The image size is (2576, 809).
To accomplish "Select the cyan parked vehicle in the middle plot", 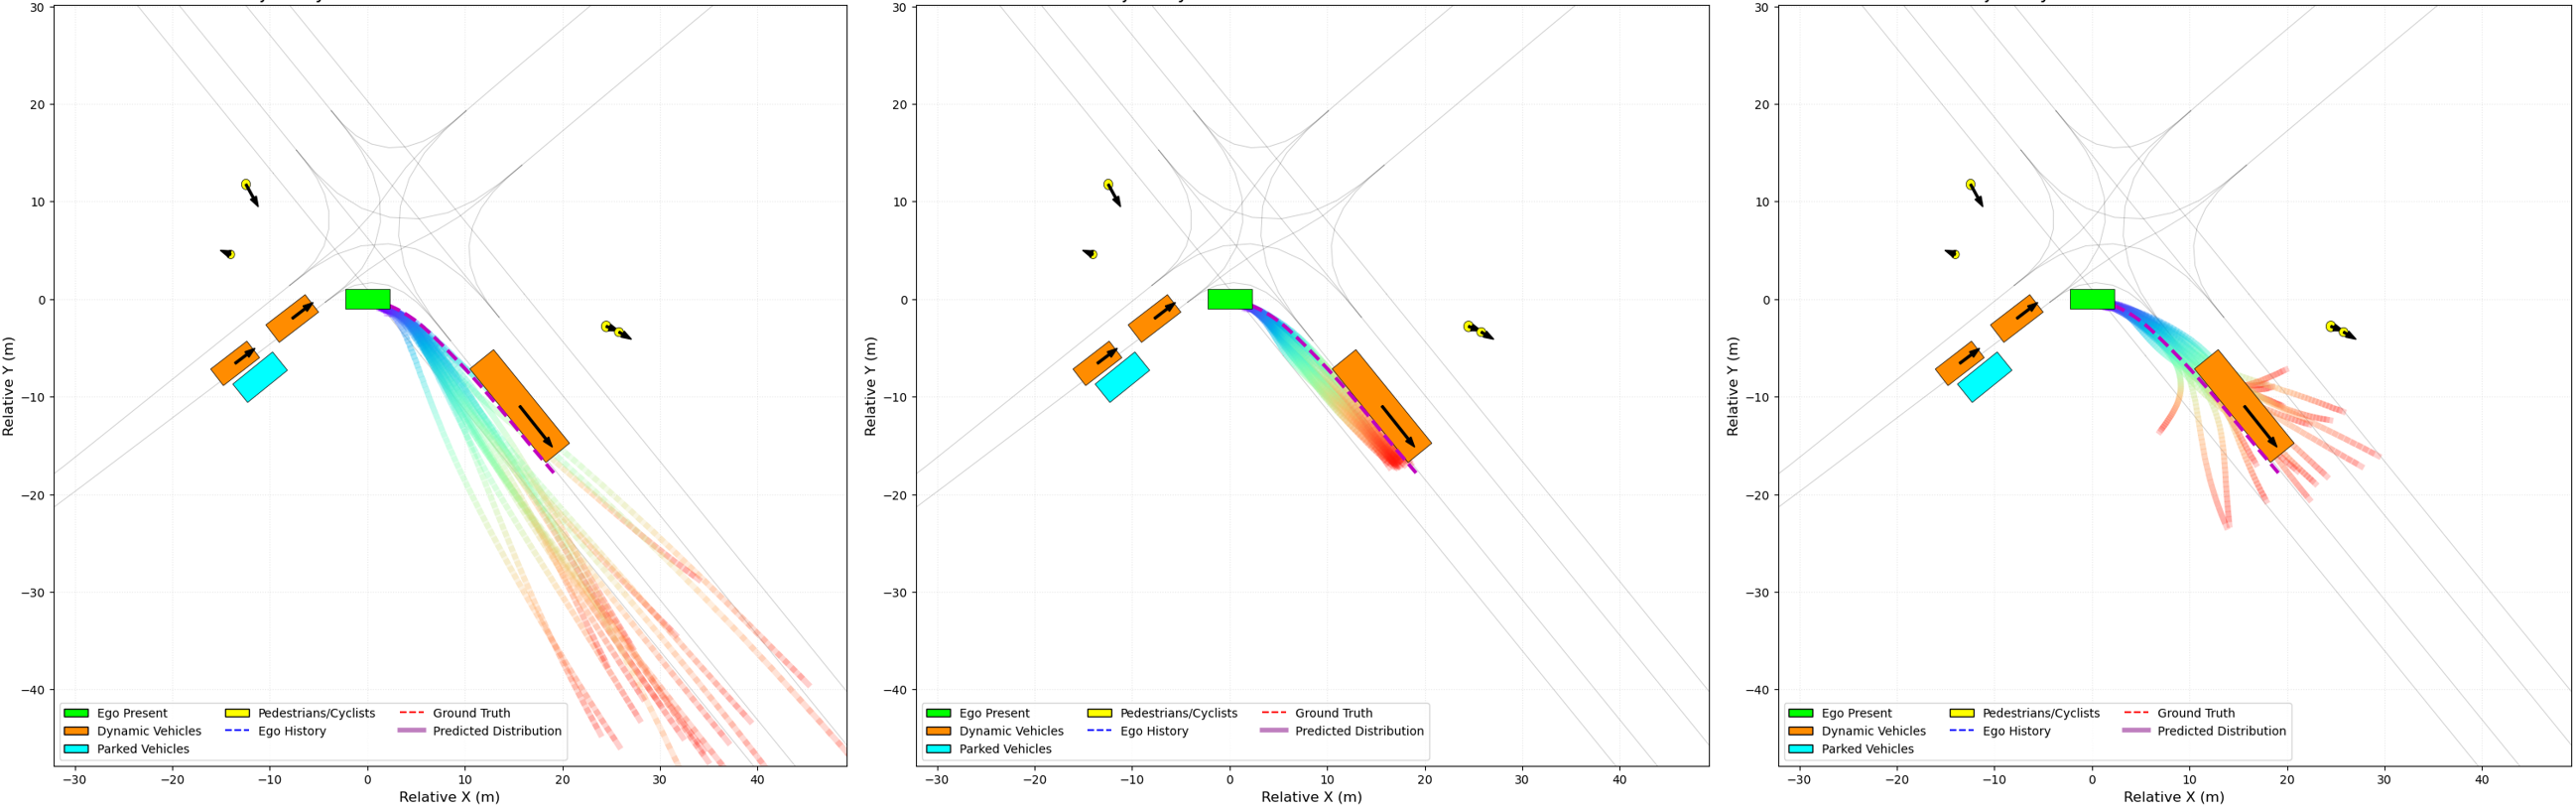I will (x=1122, y=377).
